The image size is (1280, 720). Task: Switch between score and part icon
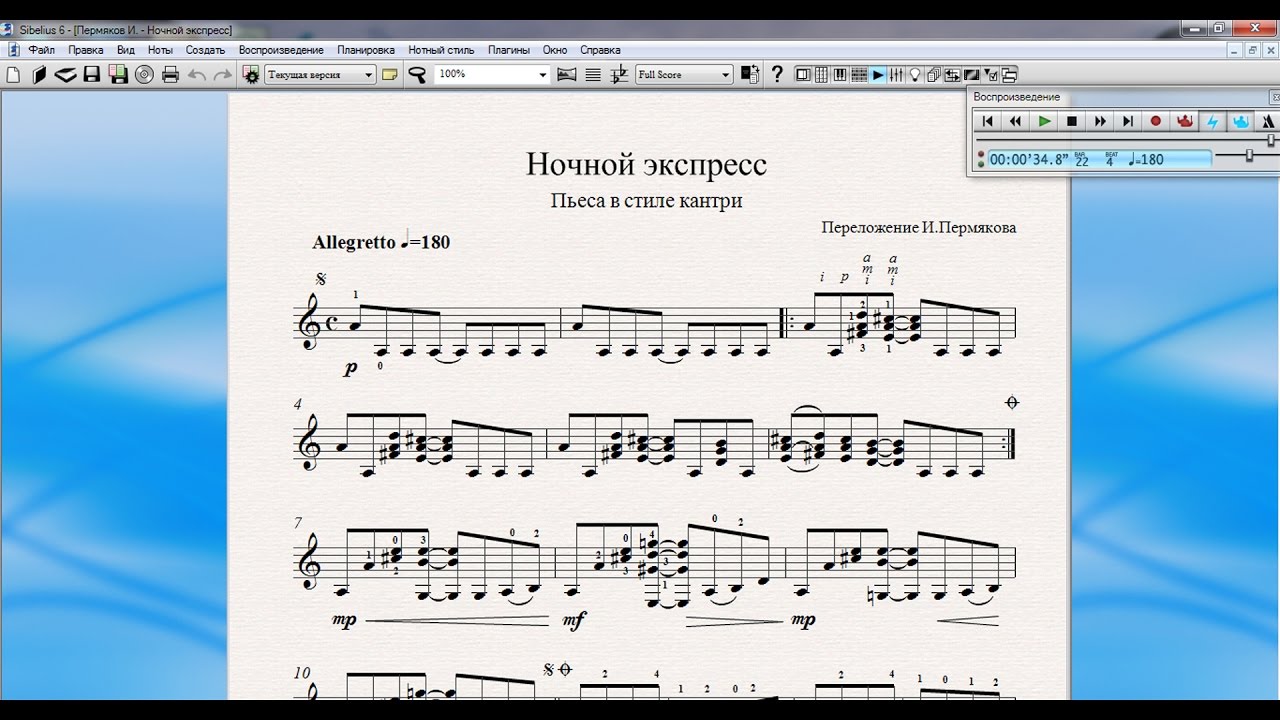pyautogui.click(x=750, y=74)
